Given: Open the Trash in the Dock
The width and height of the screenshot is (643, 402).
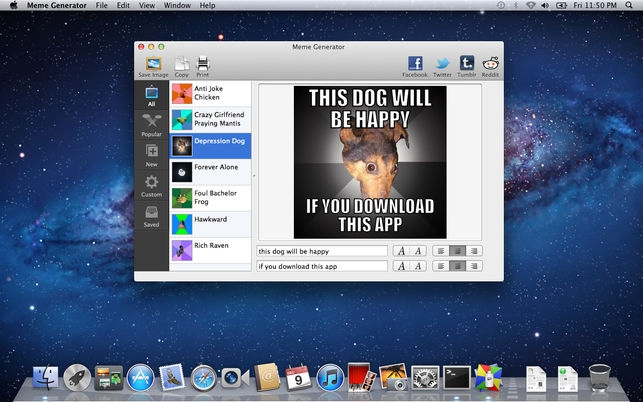Looking at the screenshot, I should click(x=600, y=377).
